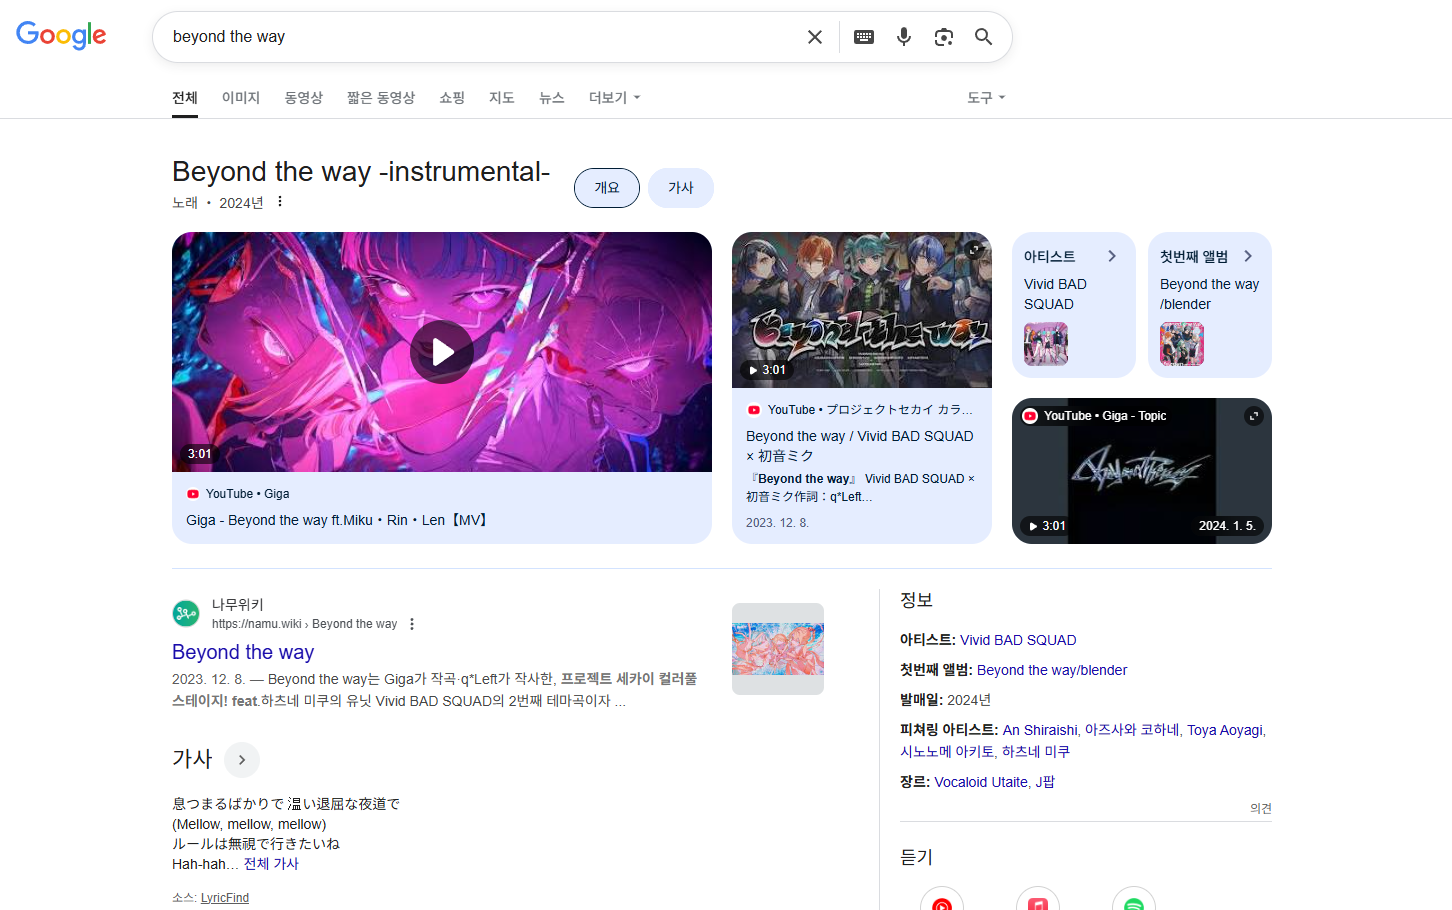Open the namu.wiki Beyond the way link
The image size is (1452, 910).
pyautogui.click(x=243, y=652)
